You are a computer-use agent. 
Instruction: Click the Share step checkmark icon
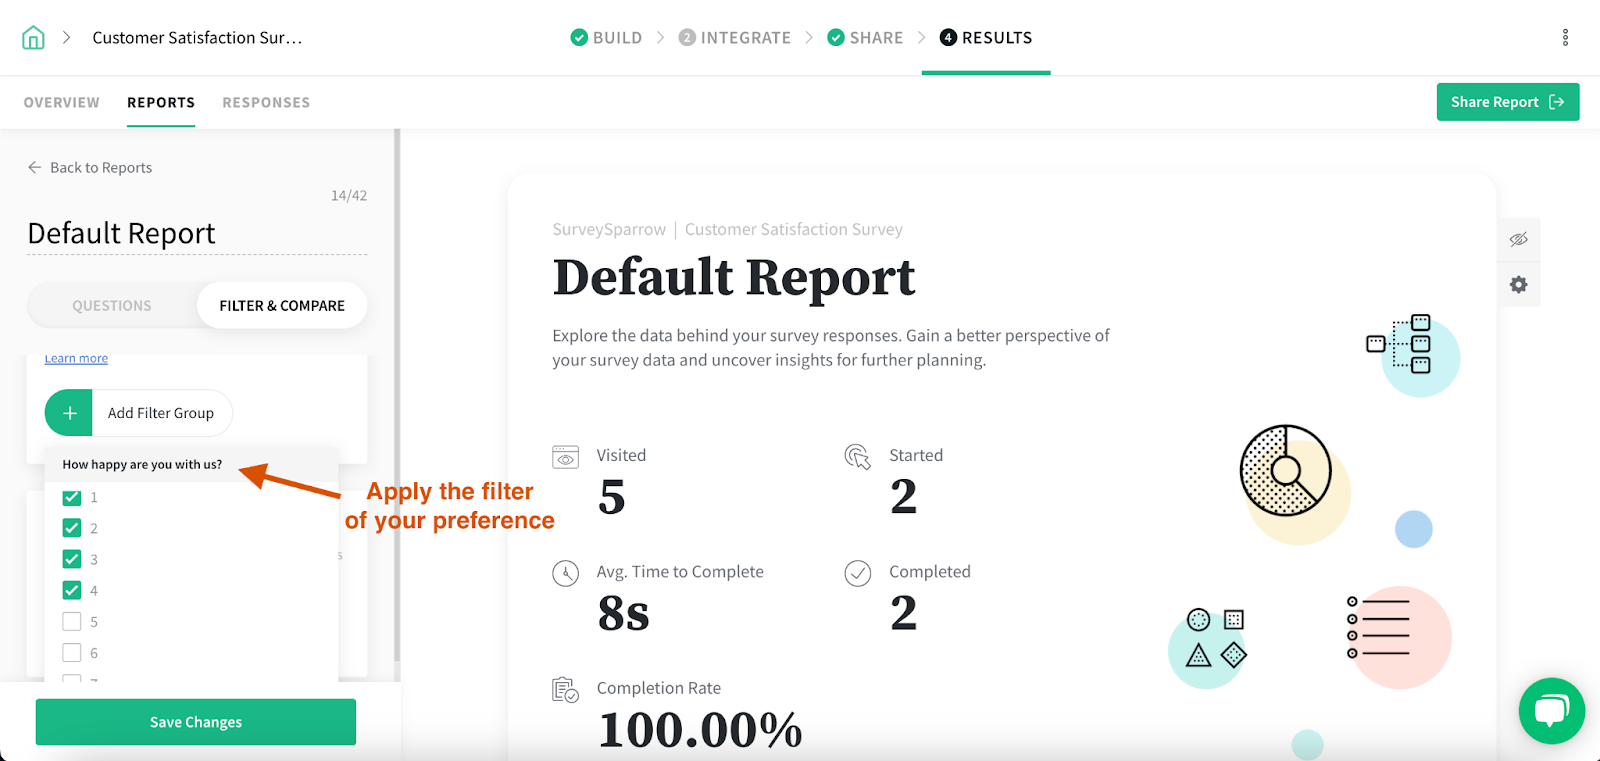836,38
